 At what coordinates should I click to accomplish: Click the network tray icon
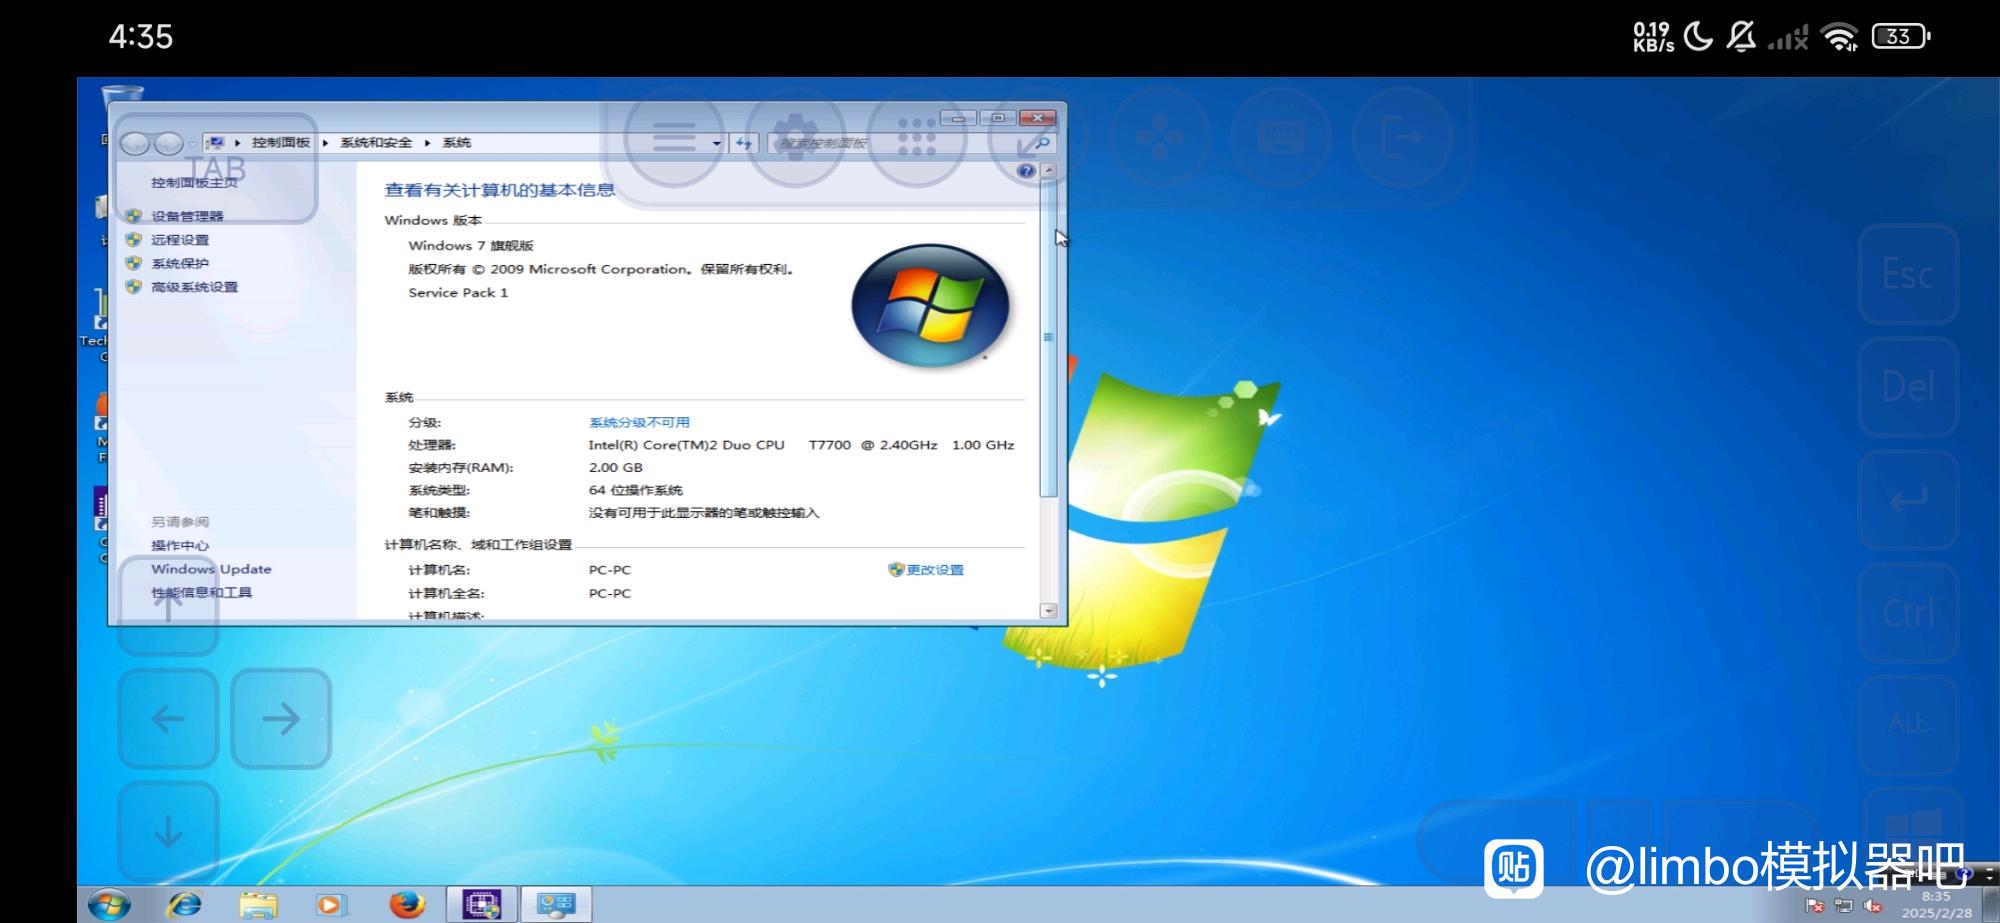pyautogui.click(x=1843, y=907)
